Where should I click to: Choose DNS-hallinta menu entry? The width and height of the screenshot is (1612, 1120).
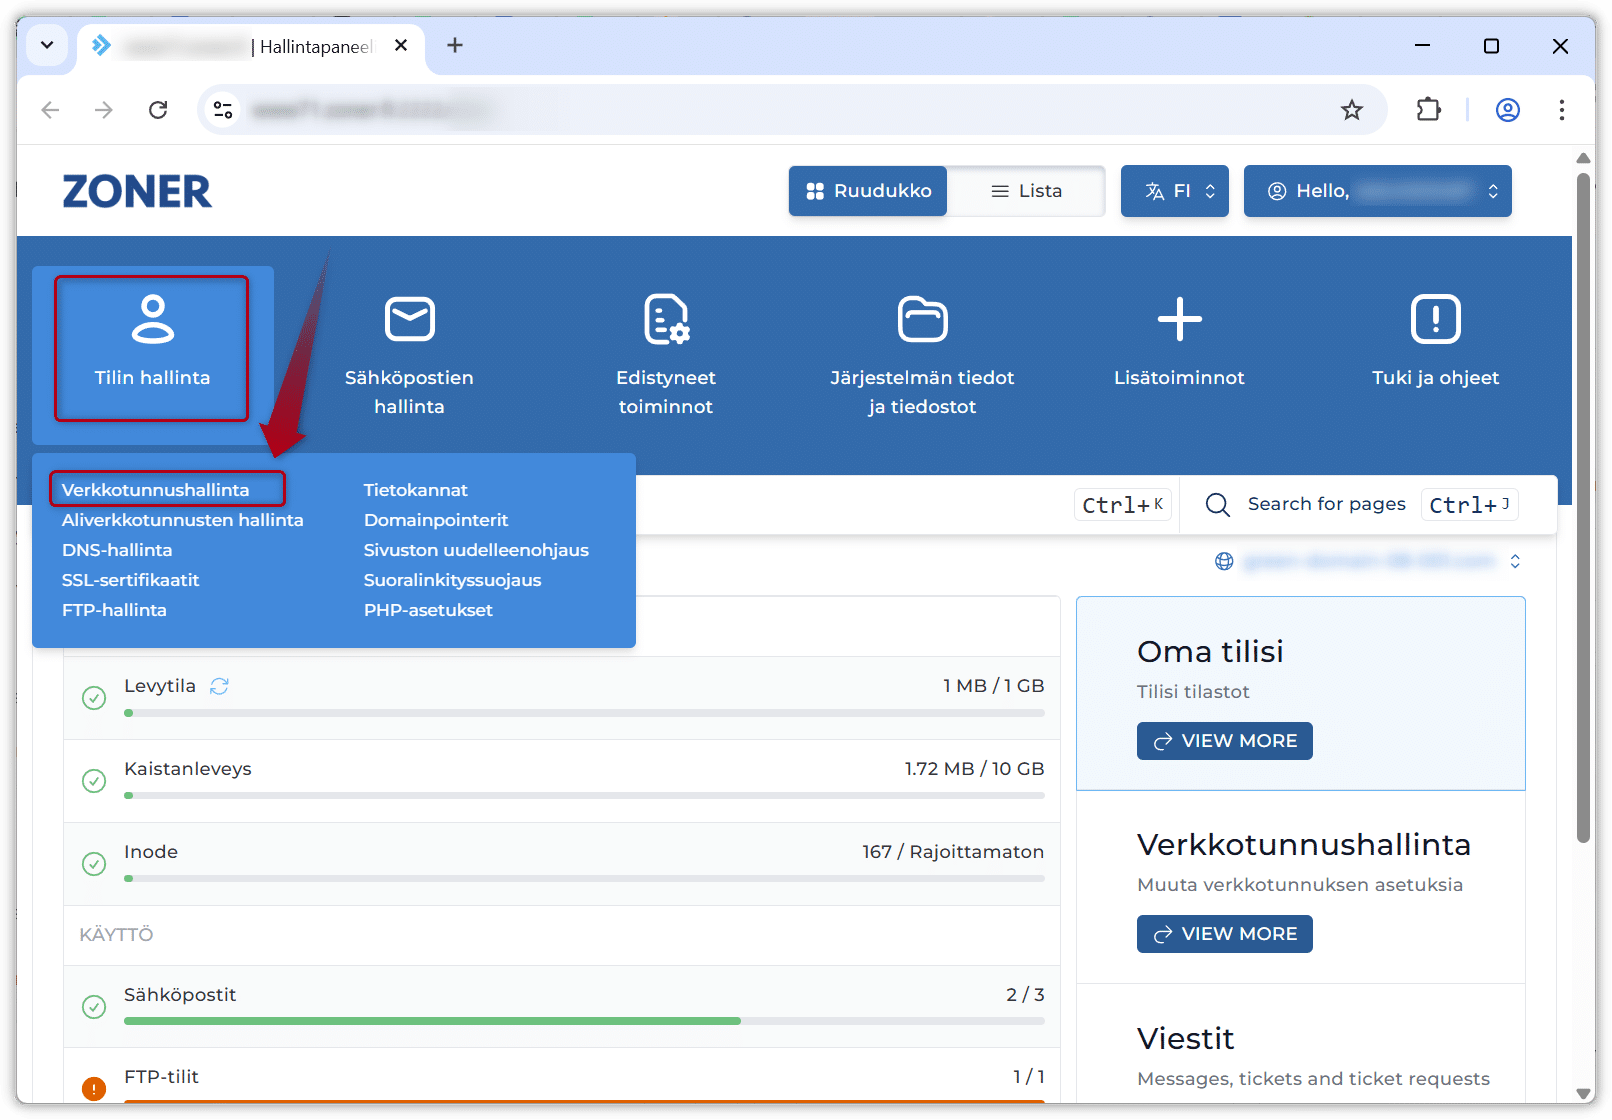(117, 550)
